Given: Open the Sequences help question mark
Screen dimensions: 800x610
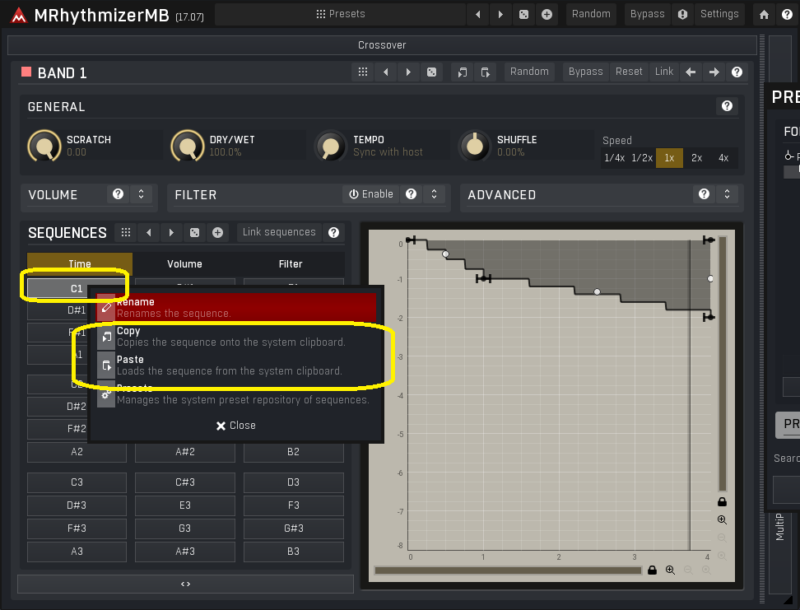Looking at the screenshot, I should (334, 232).
